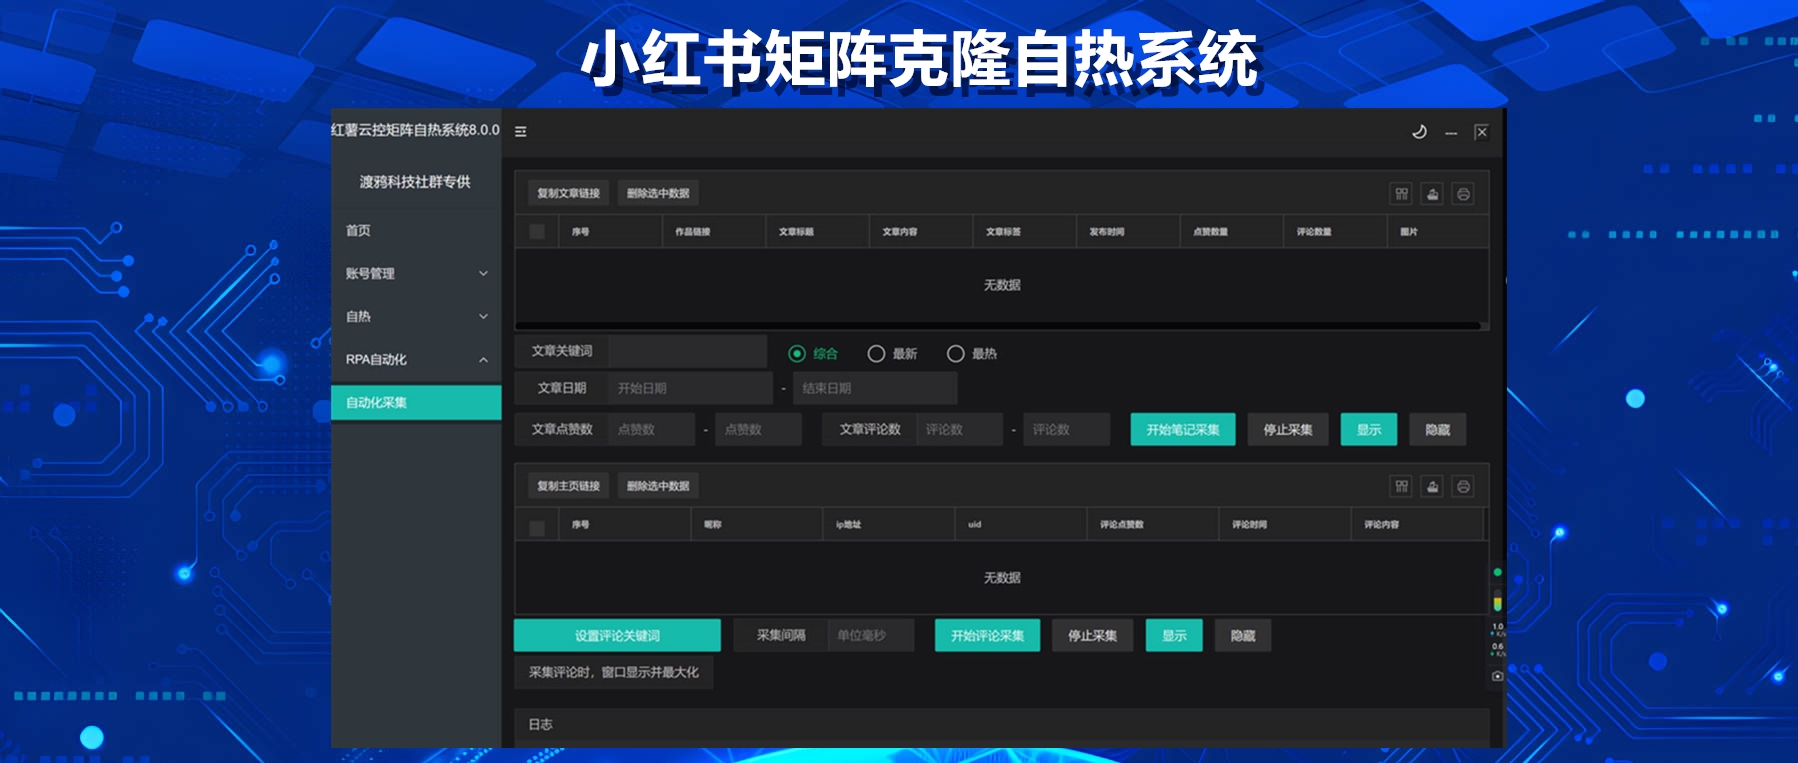Select the 最新 radio option

click(x=876, y=354)
